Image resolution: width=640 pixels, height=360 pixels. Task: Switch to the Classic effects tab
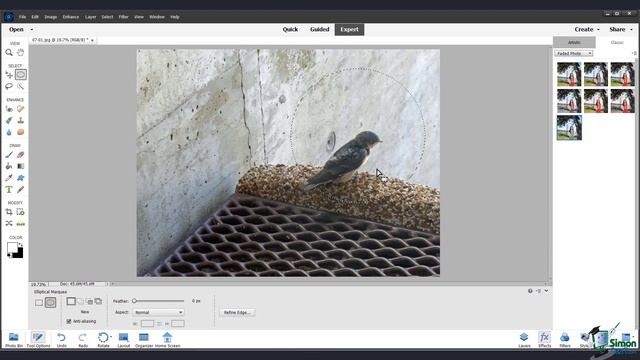[617, 42]
